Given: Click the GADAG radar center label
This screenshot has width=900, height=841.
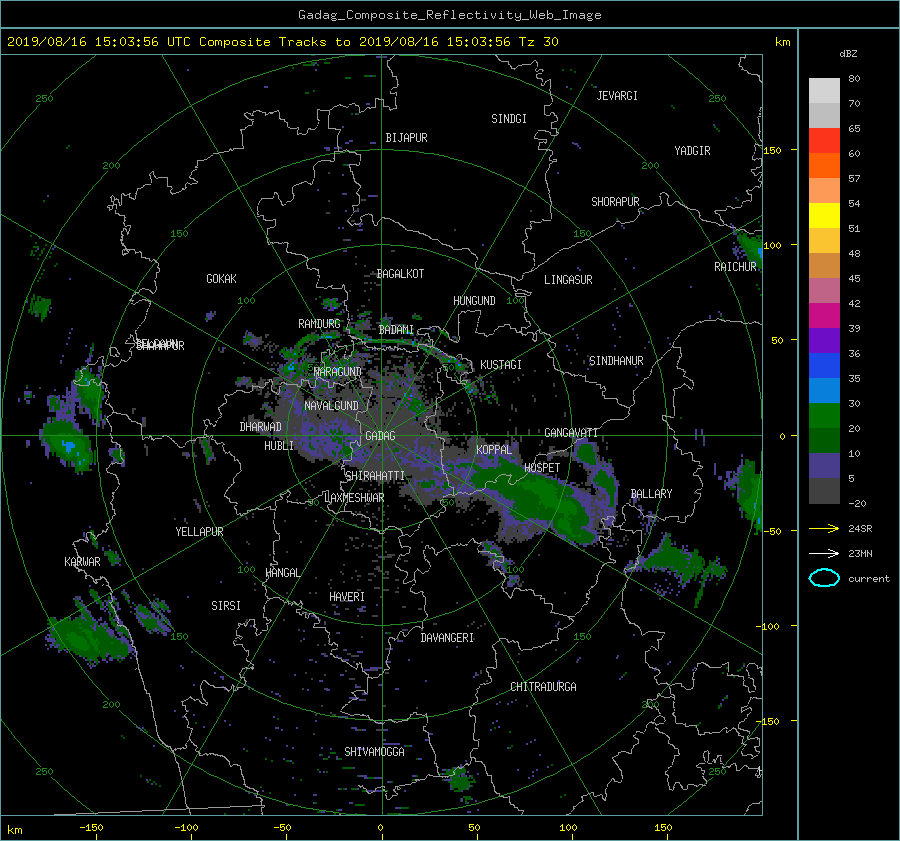Looking at the screenshot, I should pos(381,436).
